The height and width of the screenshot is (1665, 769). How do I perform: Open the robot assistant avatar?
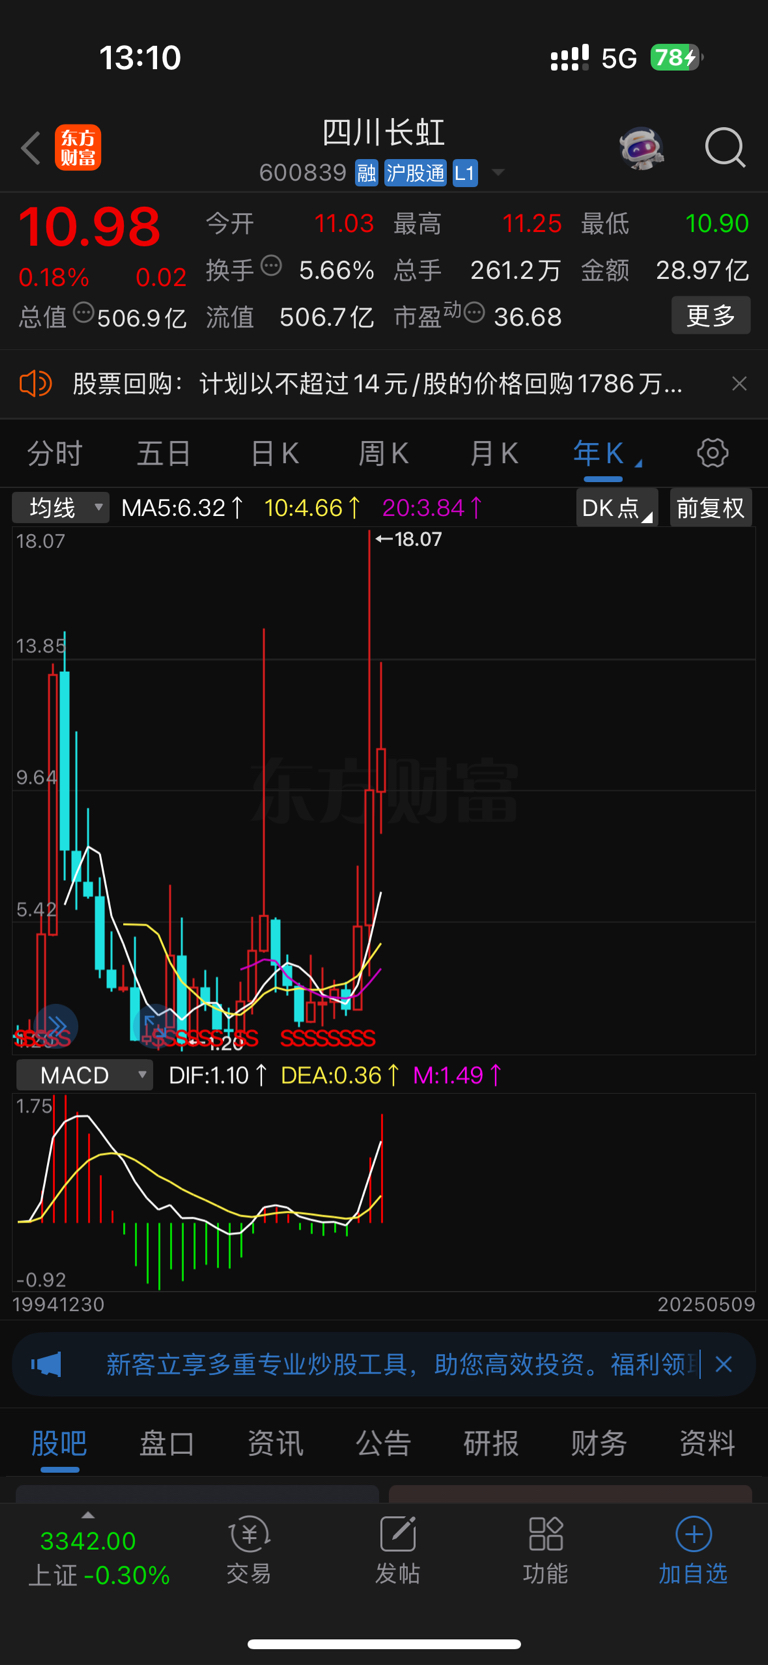coord(641,148)
